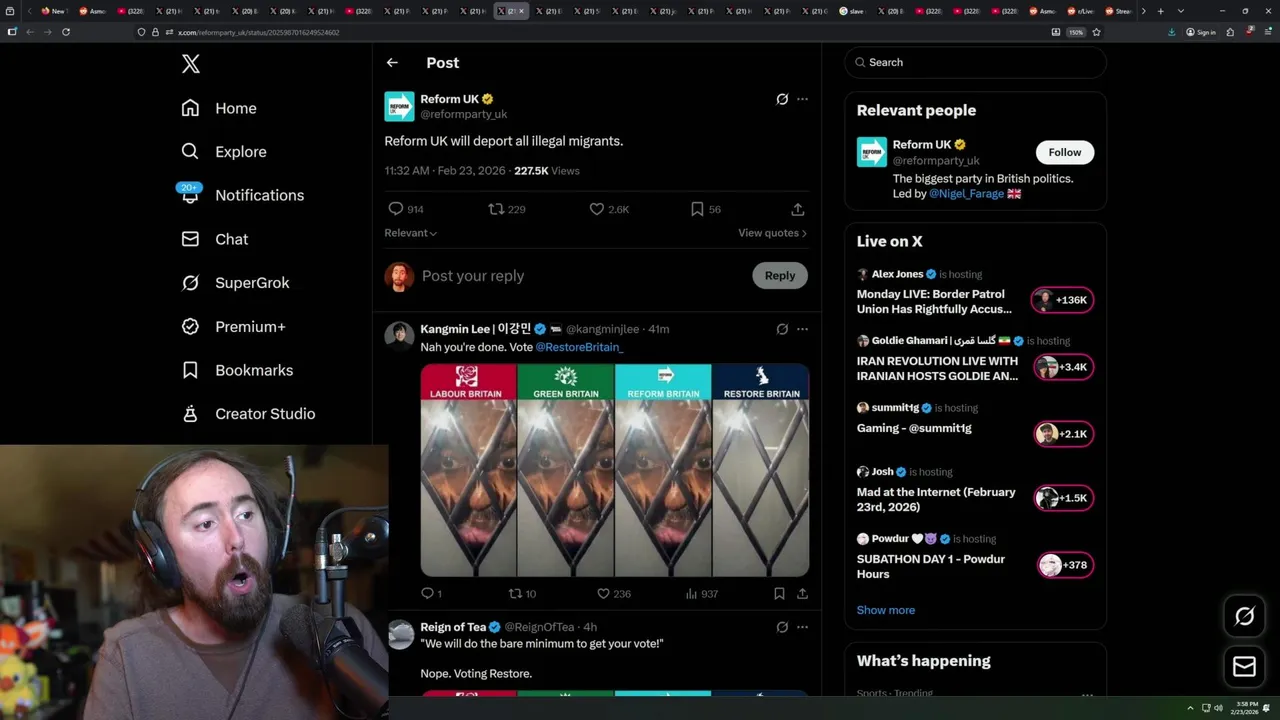Image resolution: width=1280 pixels, height=720 pixels.
Task: Open Creator Studio
Action: click(x=248, y=414)
